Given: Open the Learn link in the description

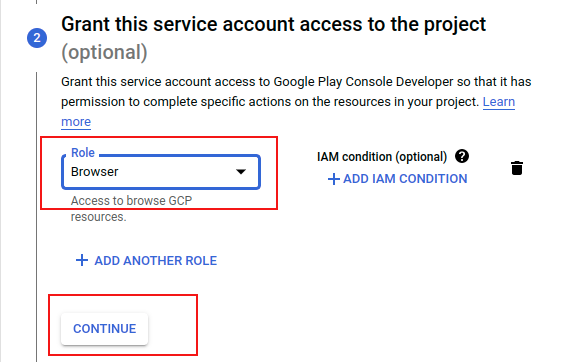Looking at the screenshot, I should (499, 102).
